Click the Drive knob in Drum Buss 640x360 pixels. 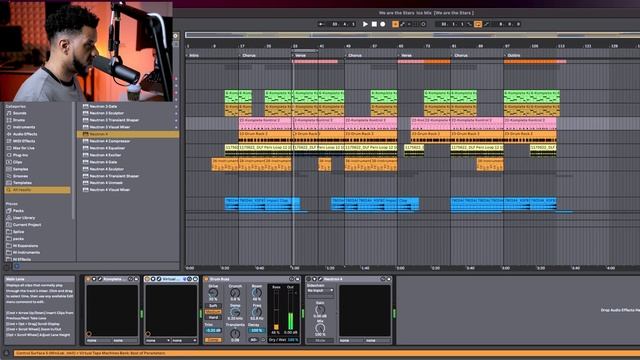point(213,293)
